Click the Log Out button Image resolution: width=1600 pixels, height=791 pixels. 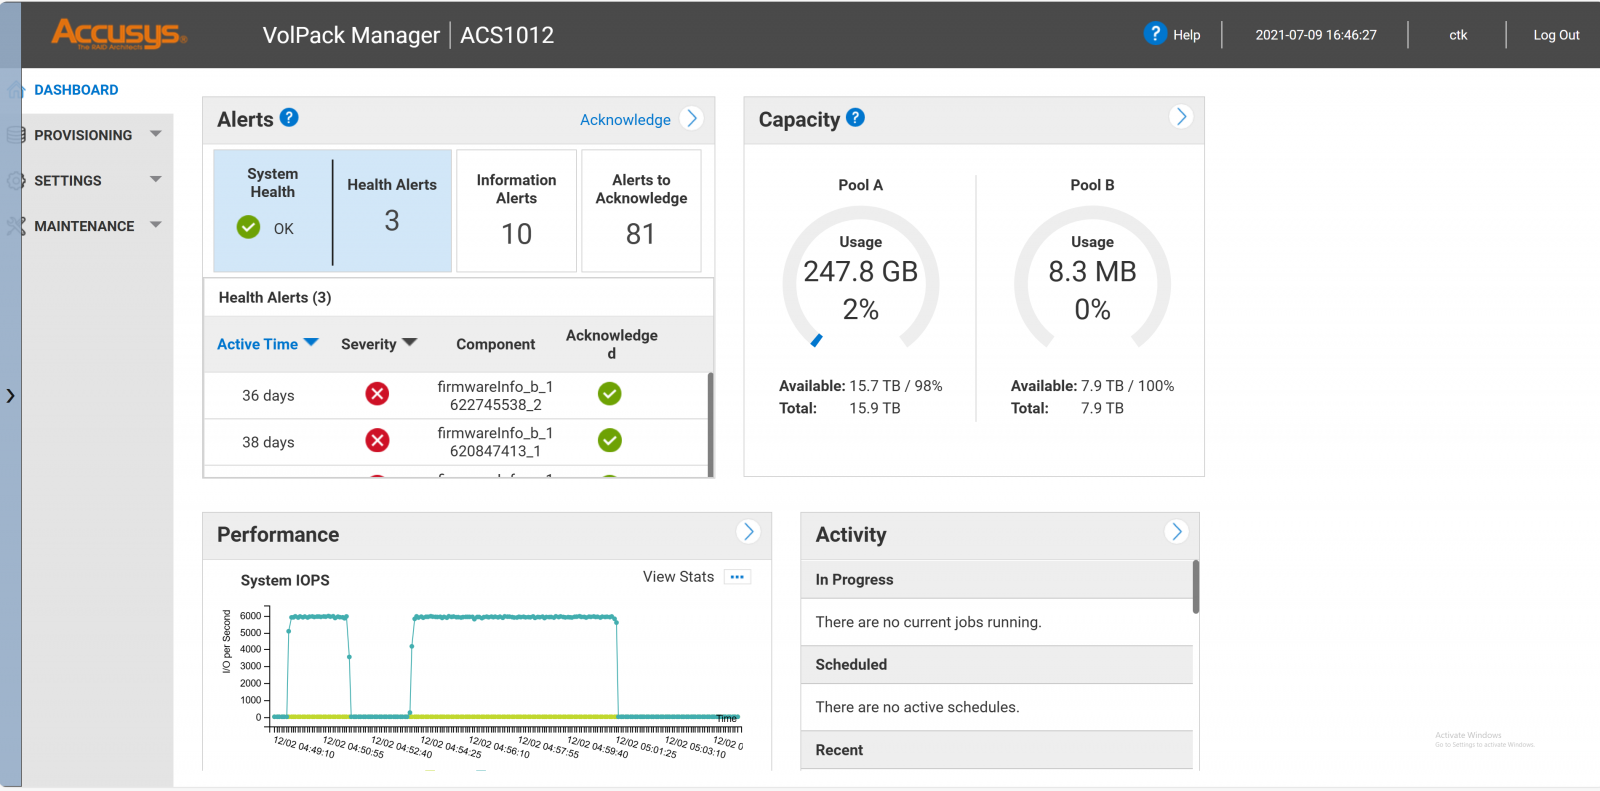(x=1556, y=35)
